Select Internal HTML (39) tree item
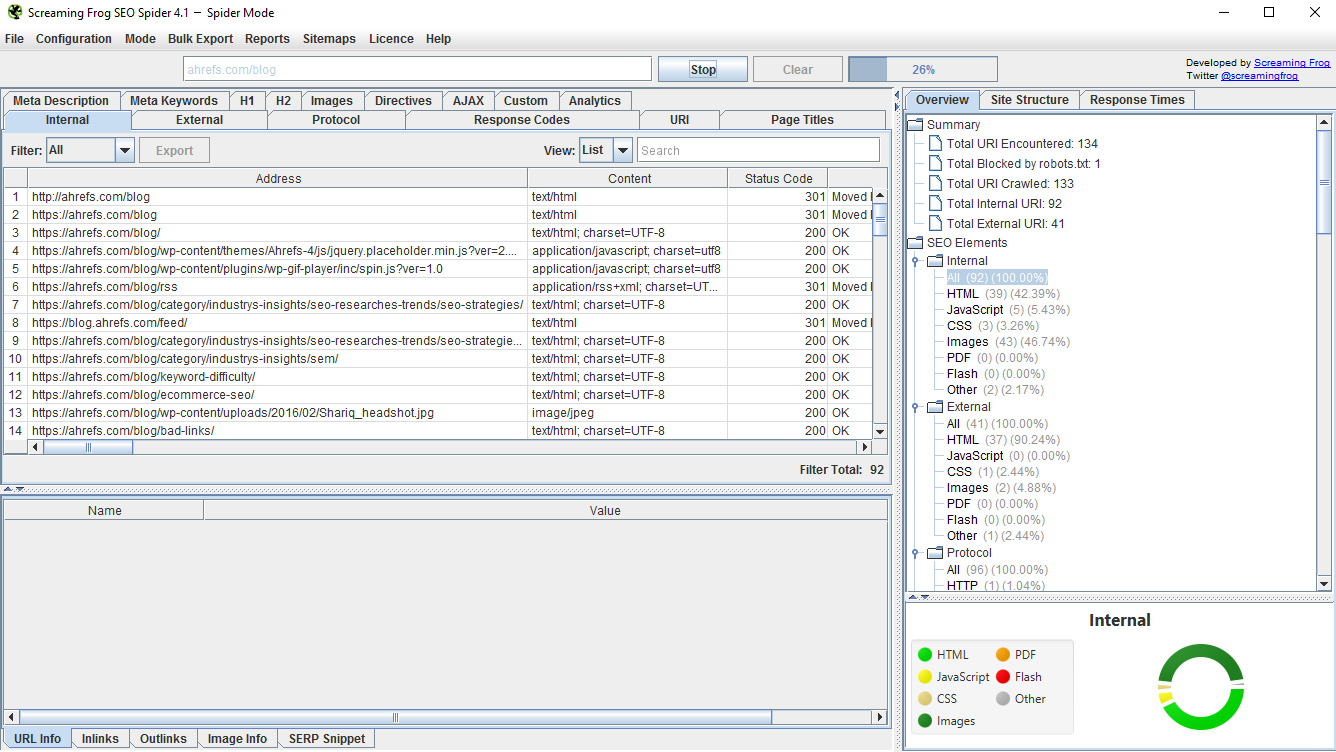The image size is (1336, 752). pos(1003,294)
